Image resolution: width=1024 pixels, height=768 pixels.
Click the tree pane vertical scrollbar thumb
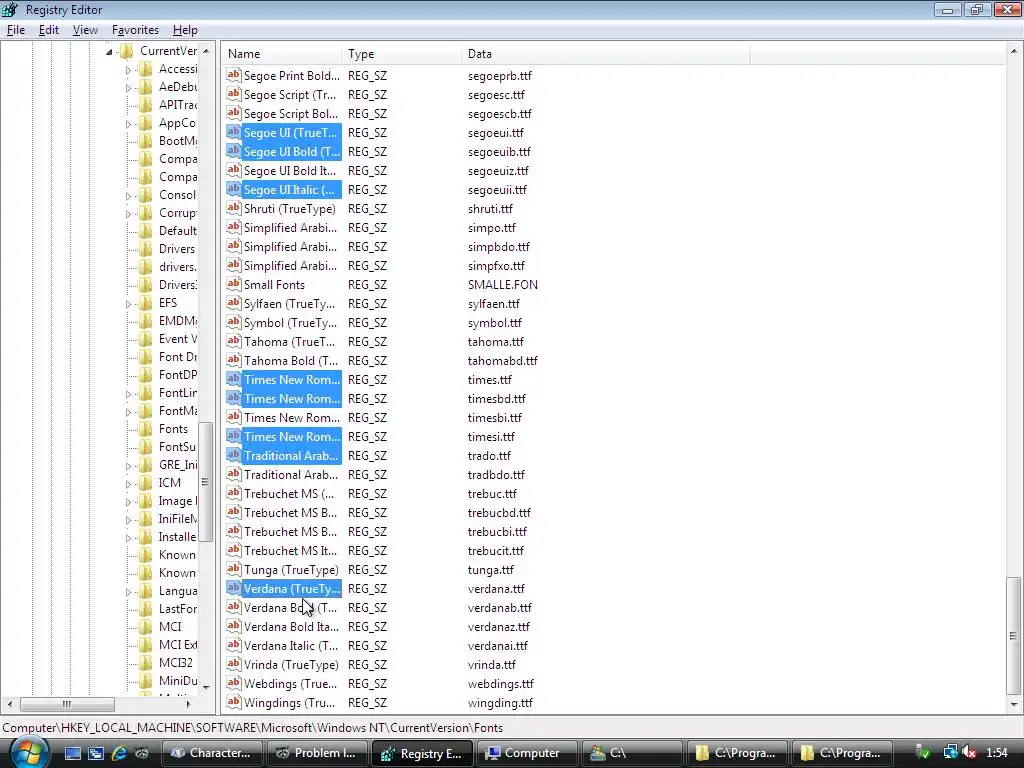click(x=205, y=482)
